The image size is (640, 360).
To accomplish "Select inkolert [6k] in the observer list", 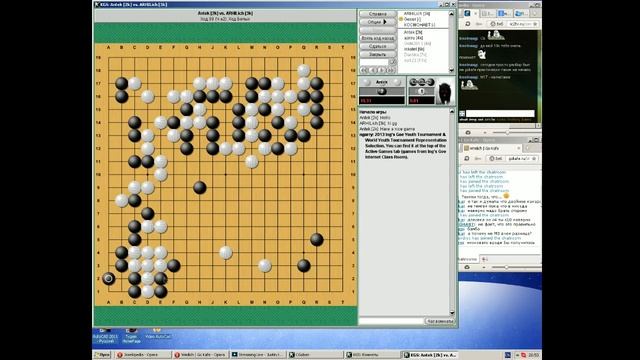I will coord(414,49).
